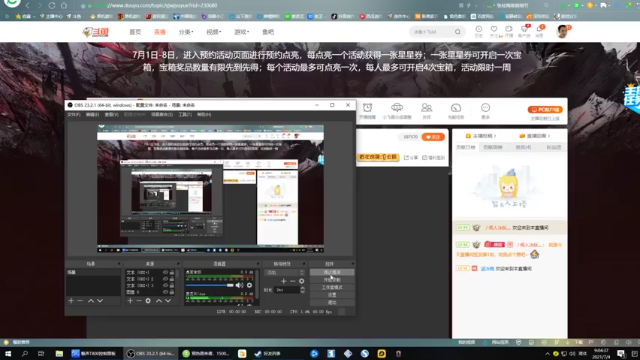This screenshot has width=640, height=360.
Task: Open OBS 工具(T) menu
Action: 185,115
